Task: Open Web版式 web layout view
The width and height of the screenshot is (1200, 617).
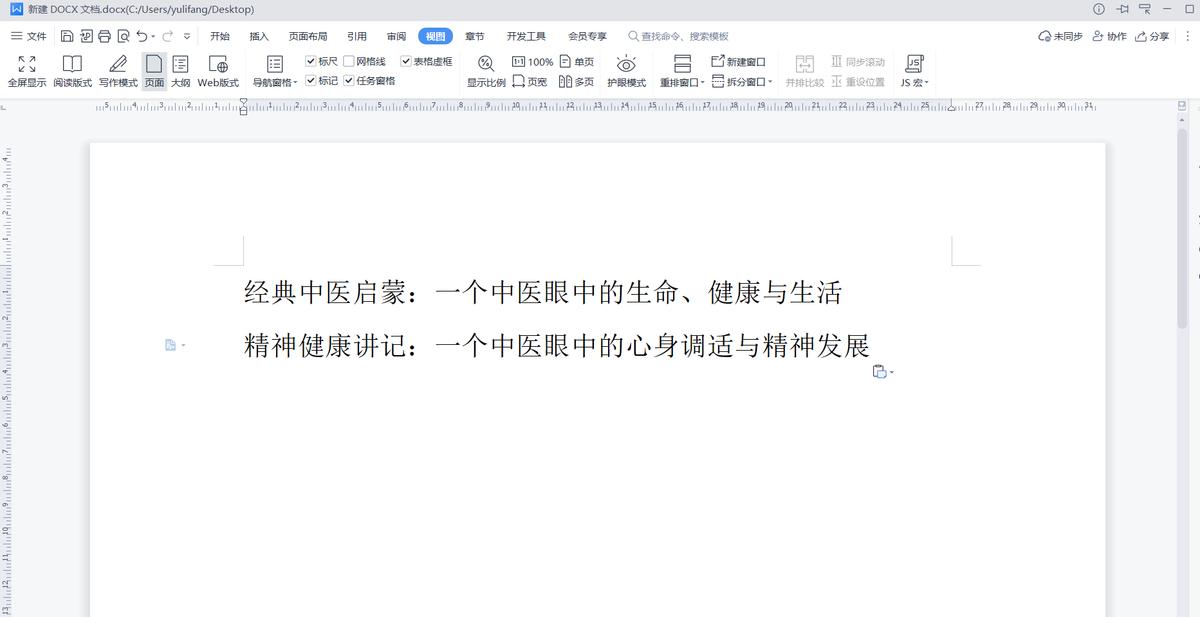Action: 217,70
